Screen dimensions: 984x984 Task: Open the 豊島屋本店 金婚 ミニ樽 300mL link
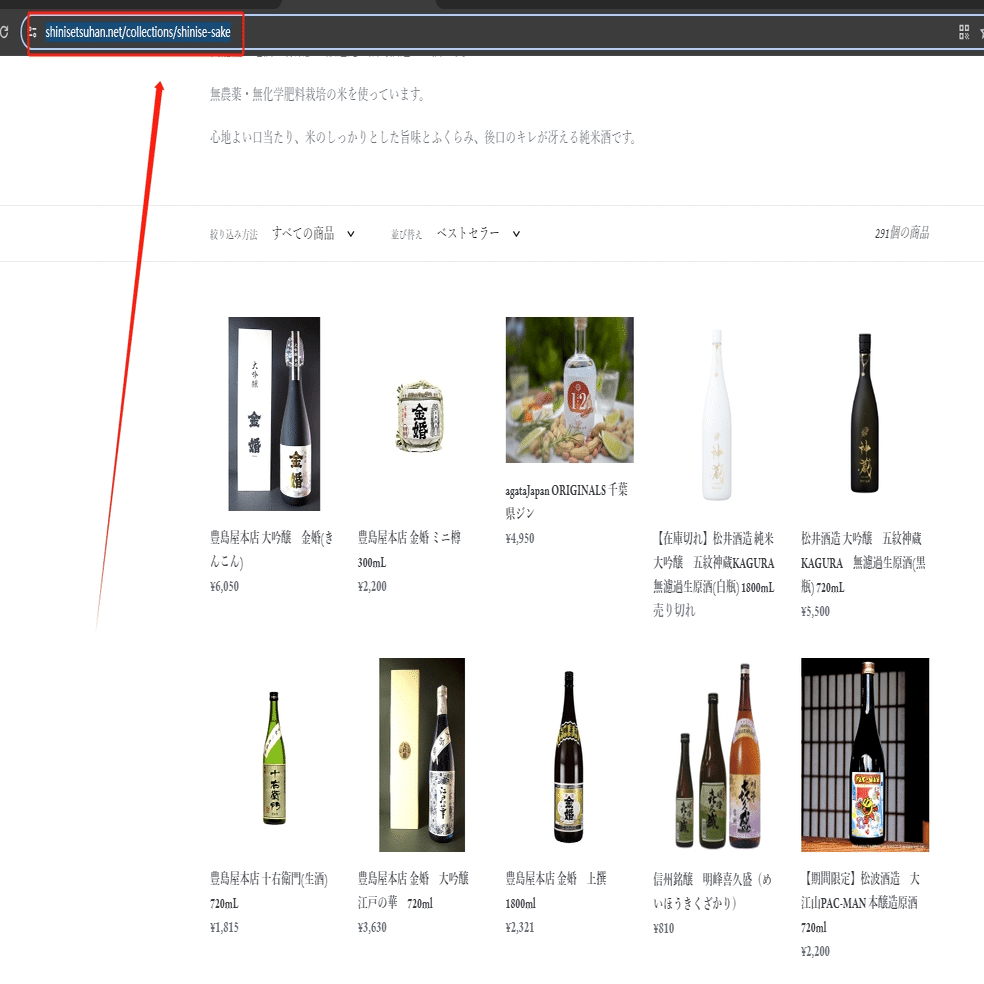tap(409, 549)
